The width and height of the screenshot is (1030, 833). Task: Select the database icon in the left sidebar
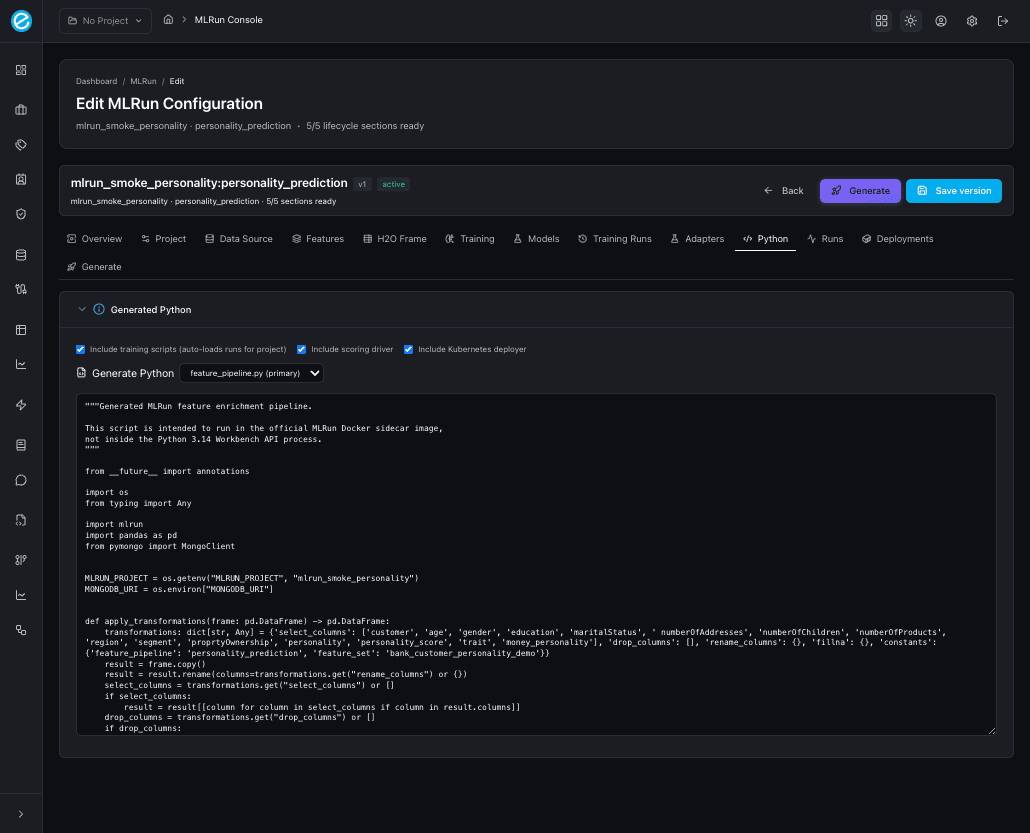[x=20, y=254]
